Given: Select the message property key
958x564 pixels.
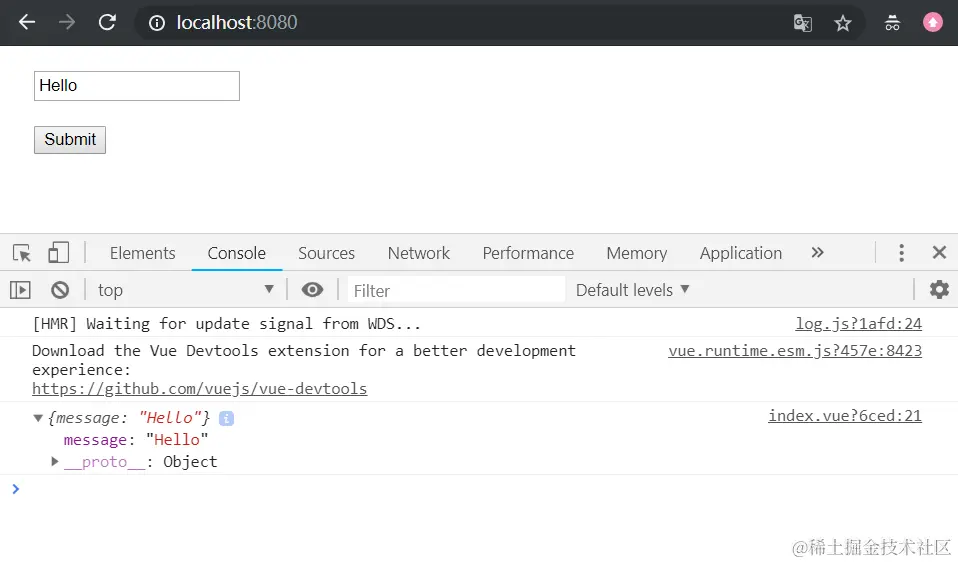Looking at the screenshot, I should (x=95, y=440).
